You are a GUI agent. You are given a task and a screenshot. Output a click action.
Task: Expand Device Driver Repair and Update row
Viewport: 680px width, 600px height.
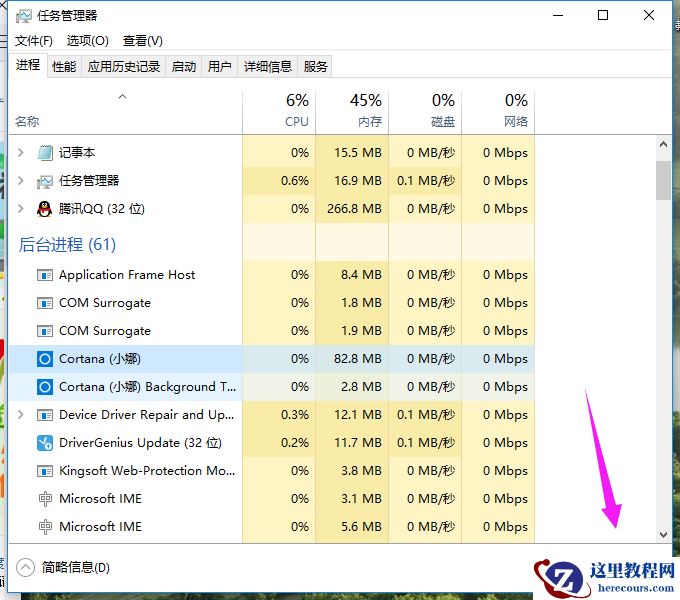pyautogui.click(x=20, y=415)
